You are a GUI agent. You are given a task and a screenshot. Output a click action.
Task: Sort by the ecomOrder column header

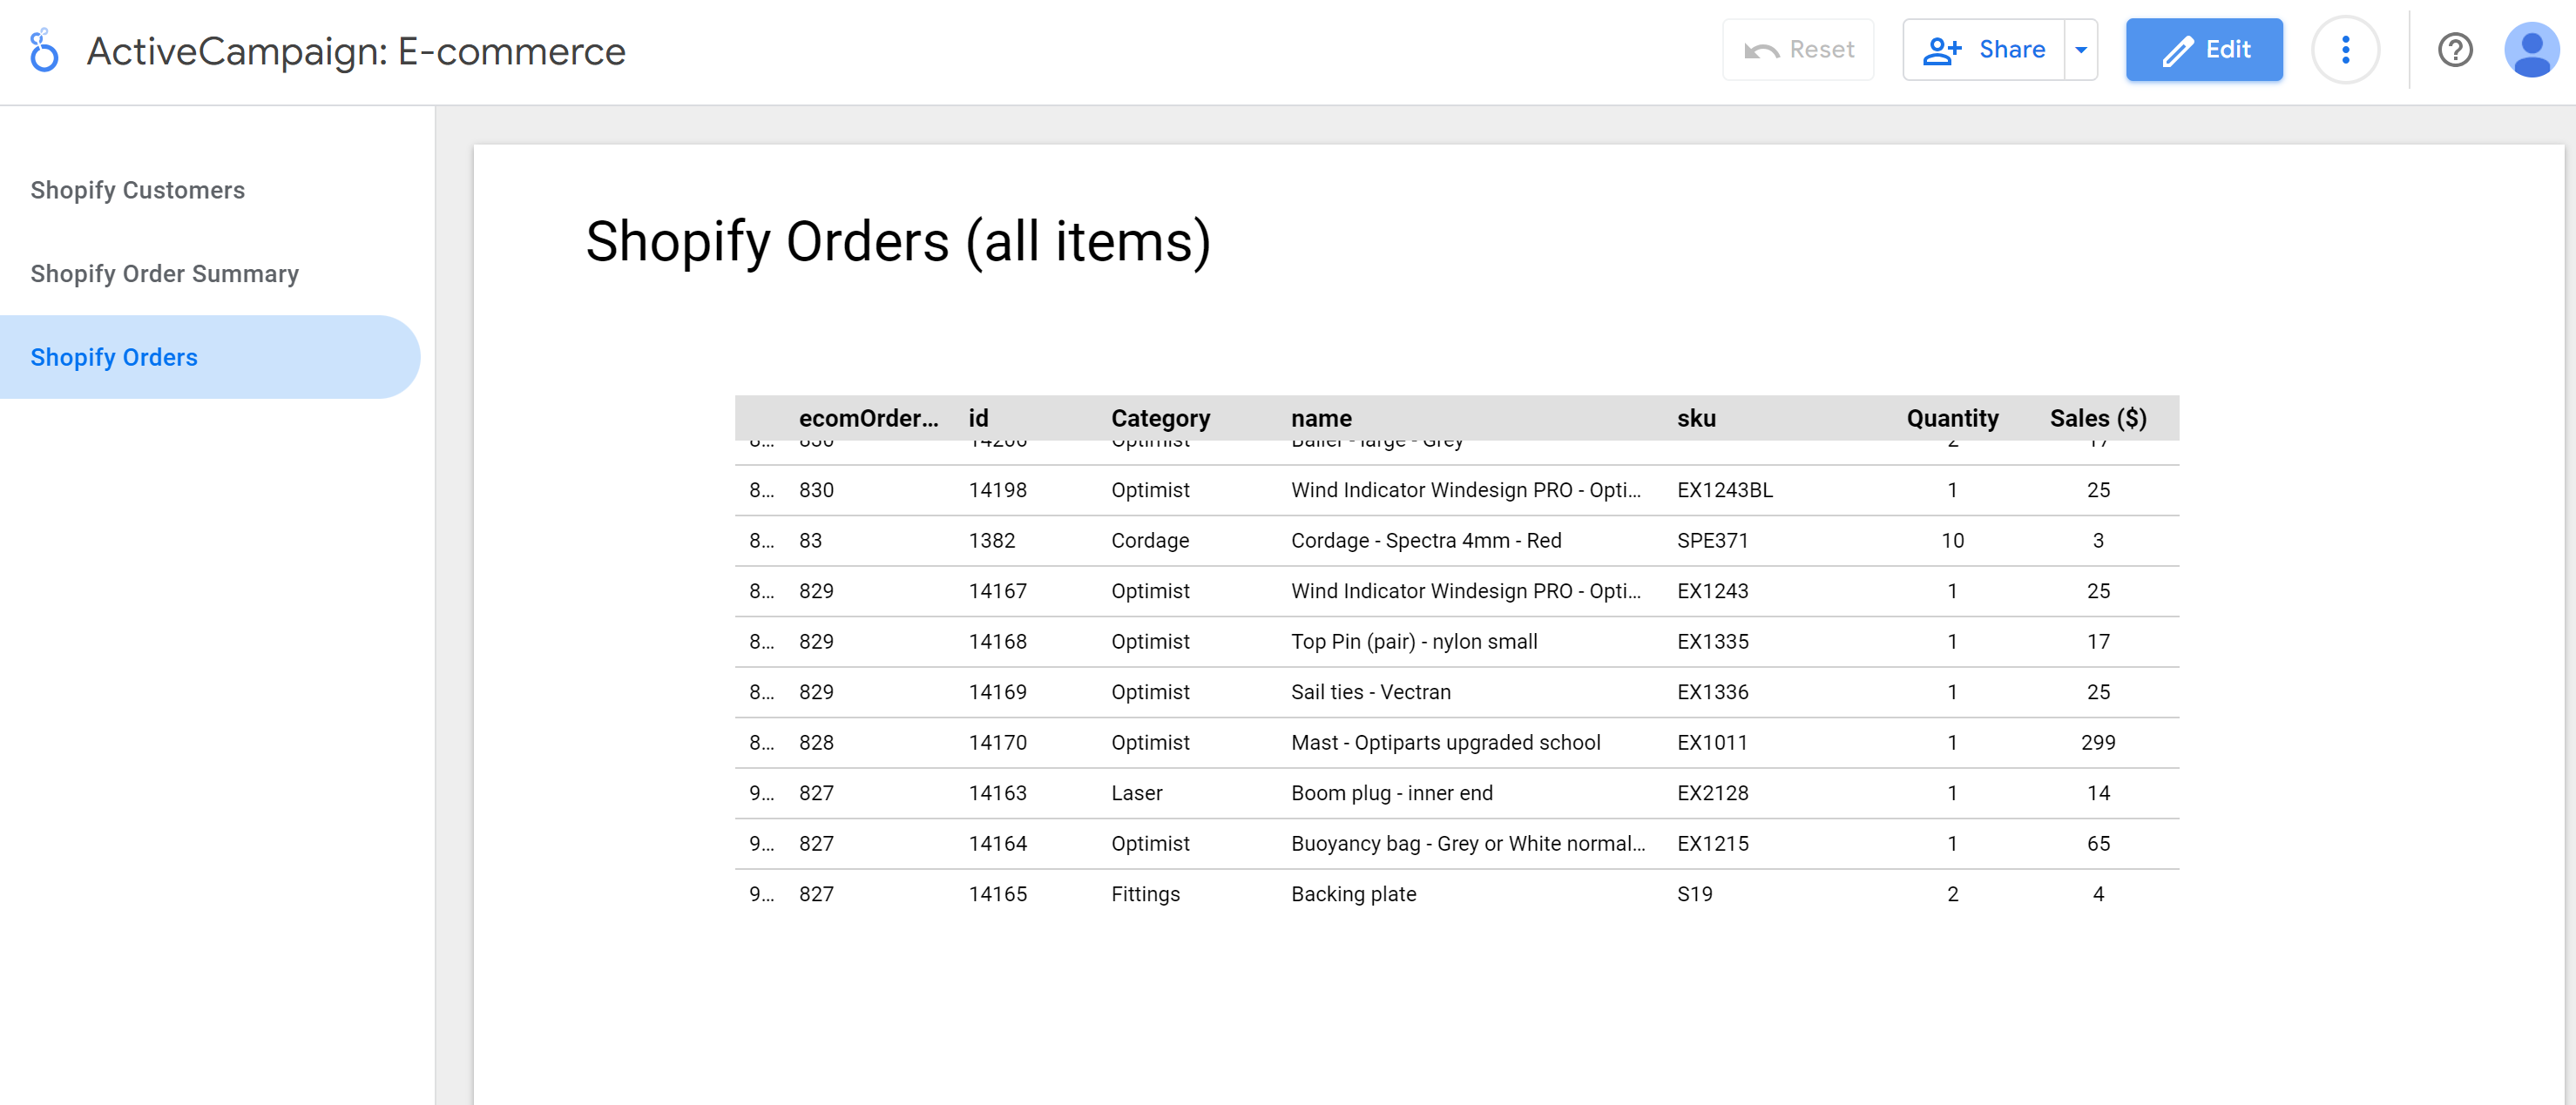[868, 418]
